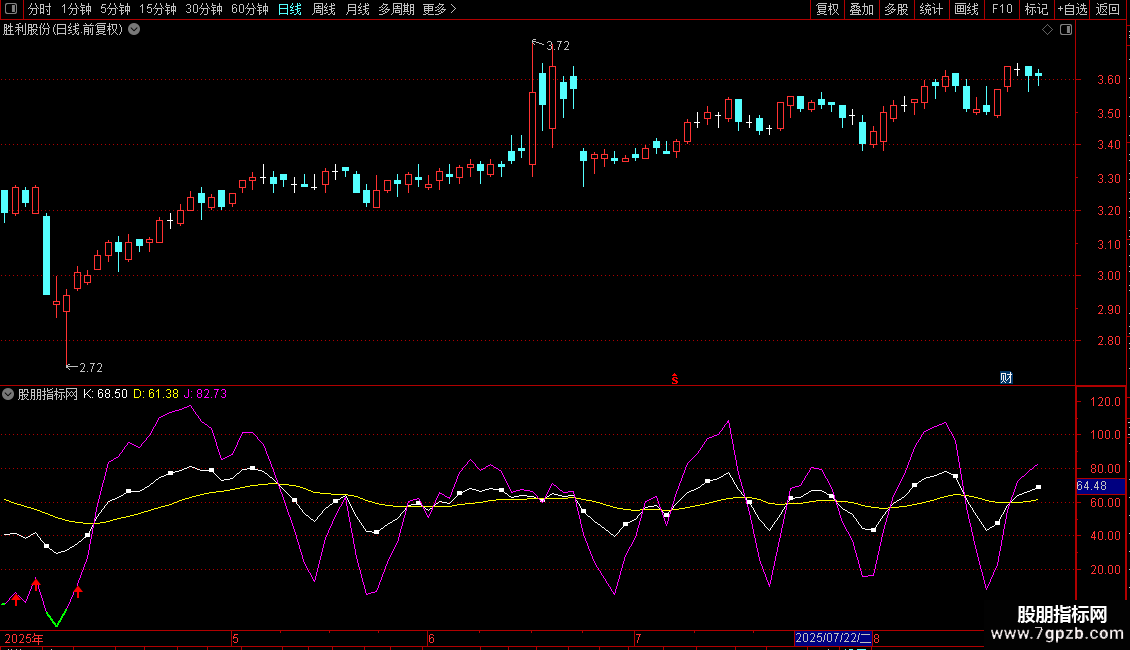Expand the 更多 more periods menu
This screenshot has height=650, width=1130.
[x=440, y=9]
